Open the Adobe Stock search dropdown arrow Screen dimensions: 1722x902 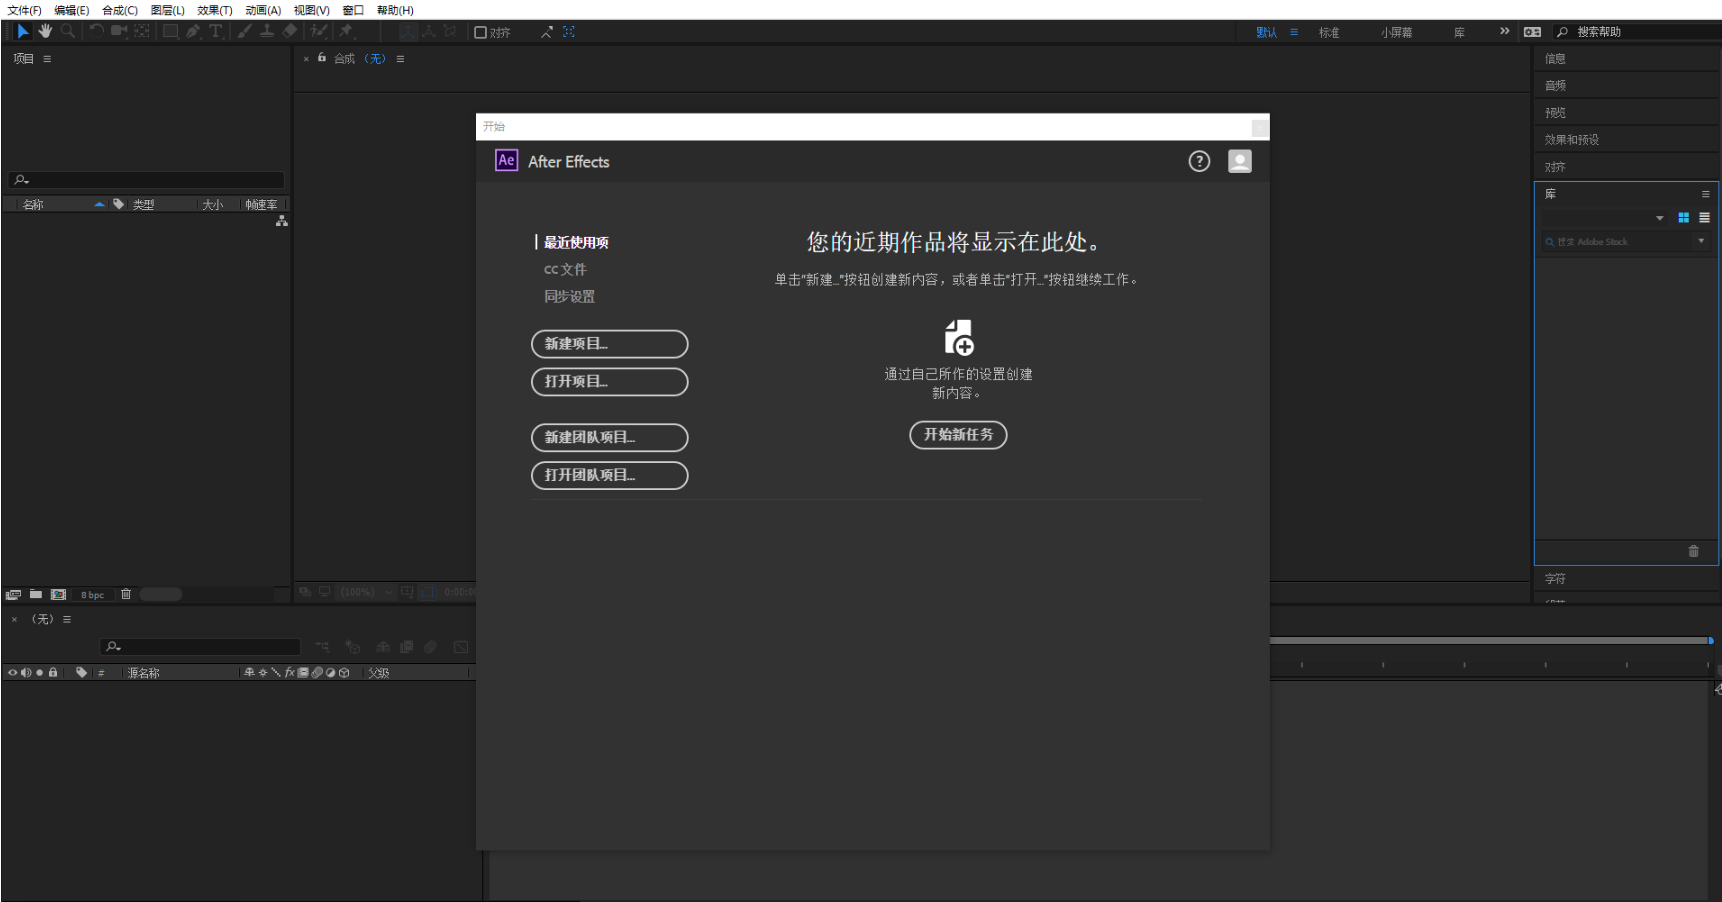[1701, 241]
